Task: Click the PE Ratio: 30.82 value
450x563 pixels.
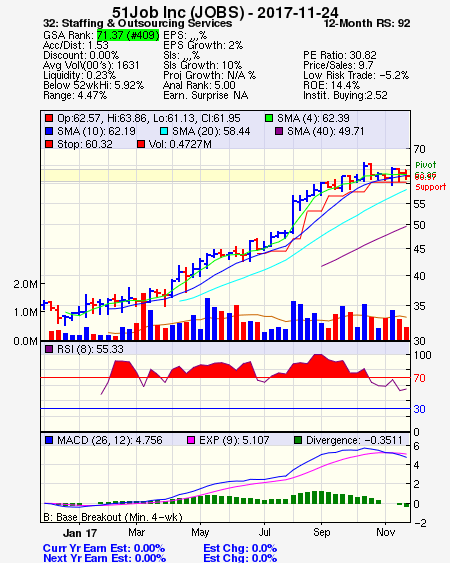Action: [x=340, y=55]
